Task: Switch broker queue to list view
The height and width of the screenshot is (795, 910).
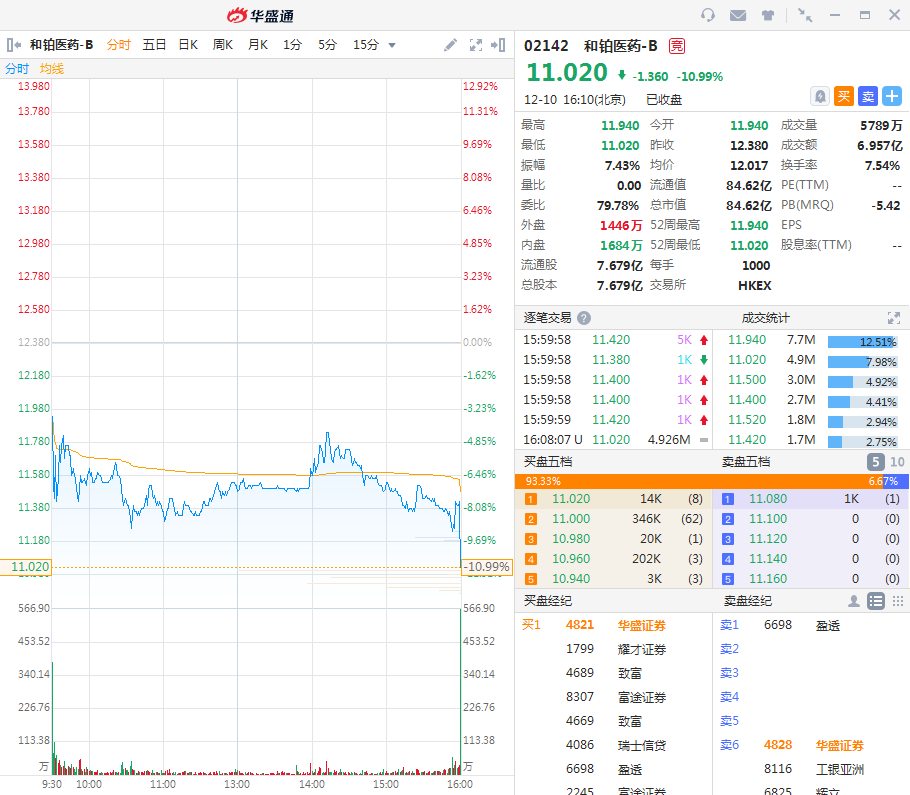Action: tap(876, 601)
